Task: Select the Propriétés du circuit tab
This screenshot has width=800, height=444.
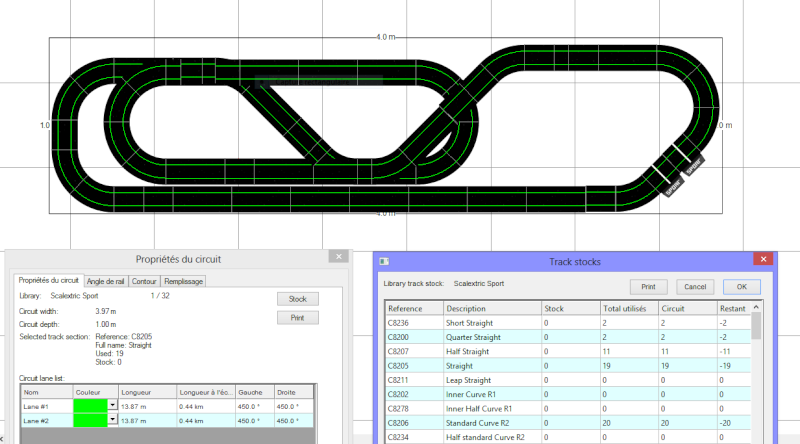Action: [49, 282]
